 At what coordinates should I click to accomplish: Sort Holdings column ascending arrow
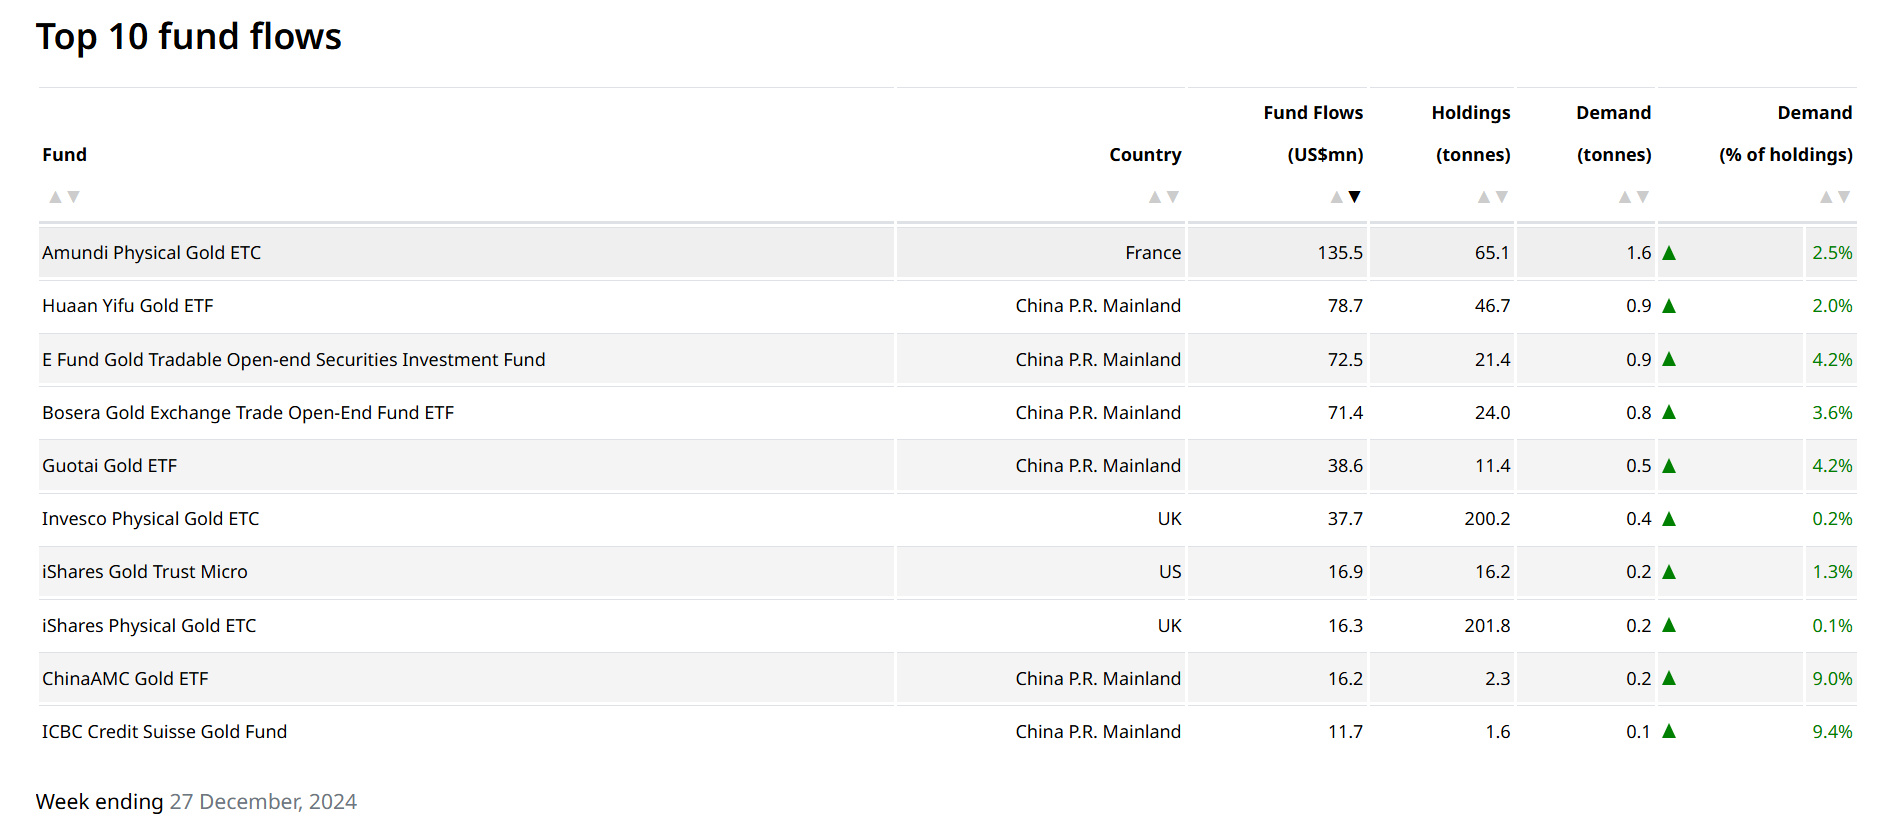(x=1484, y=197)
